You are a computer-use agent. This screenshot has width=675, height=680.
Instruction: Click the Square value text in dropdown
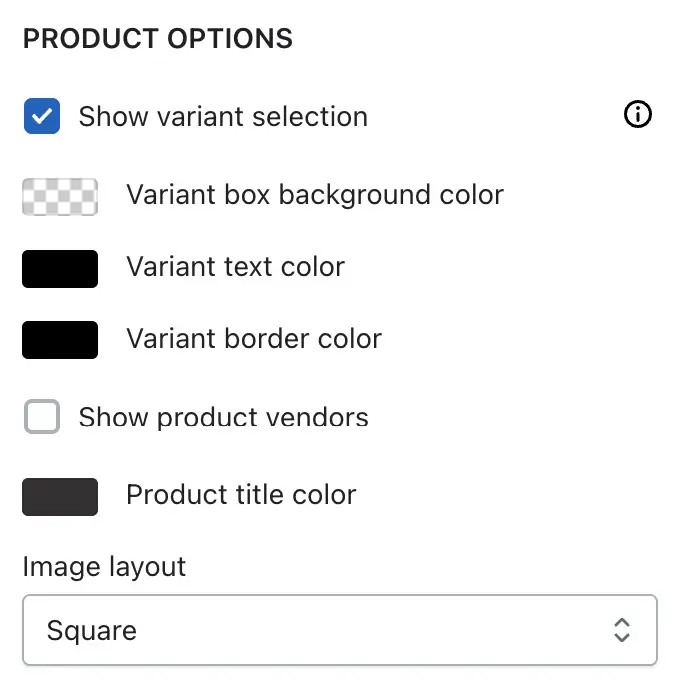[92, 631]
